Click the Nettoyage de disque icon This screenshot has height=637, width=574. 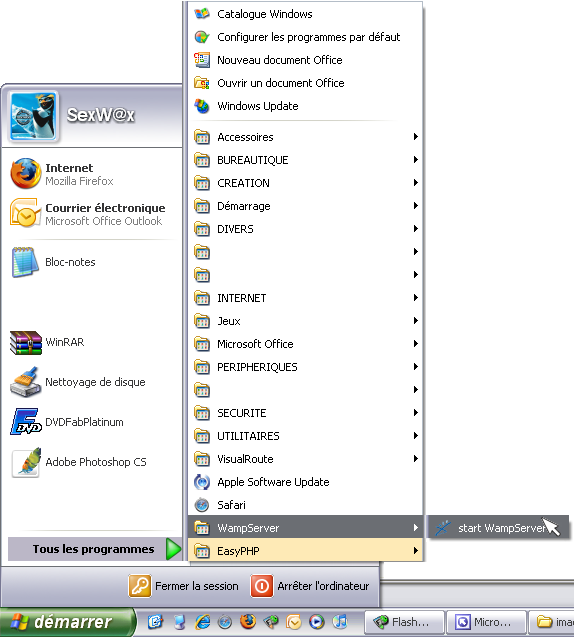[x=26, y=382]
